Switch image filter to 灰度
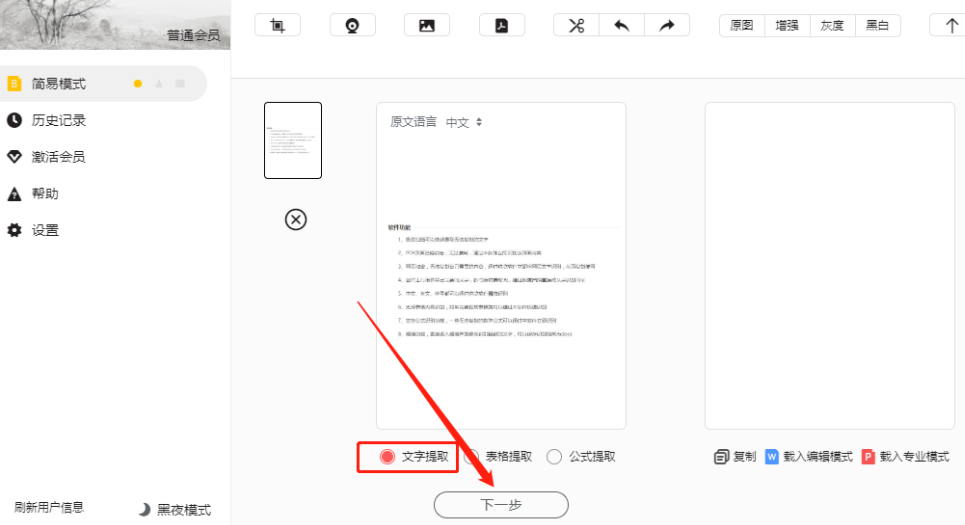The height and width of the screenshot is (525, 965). (832, 25)
